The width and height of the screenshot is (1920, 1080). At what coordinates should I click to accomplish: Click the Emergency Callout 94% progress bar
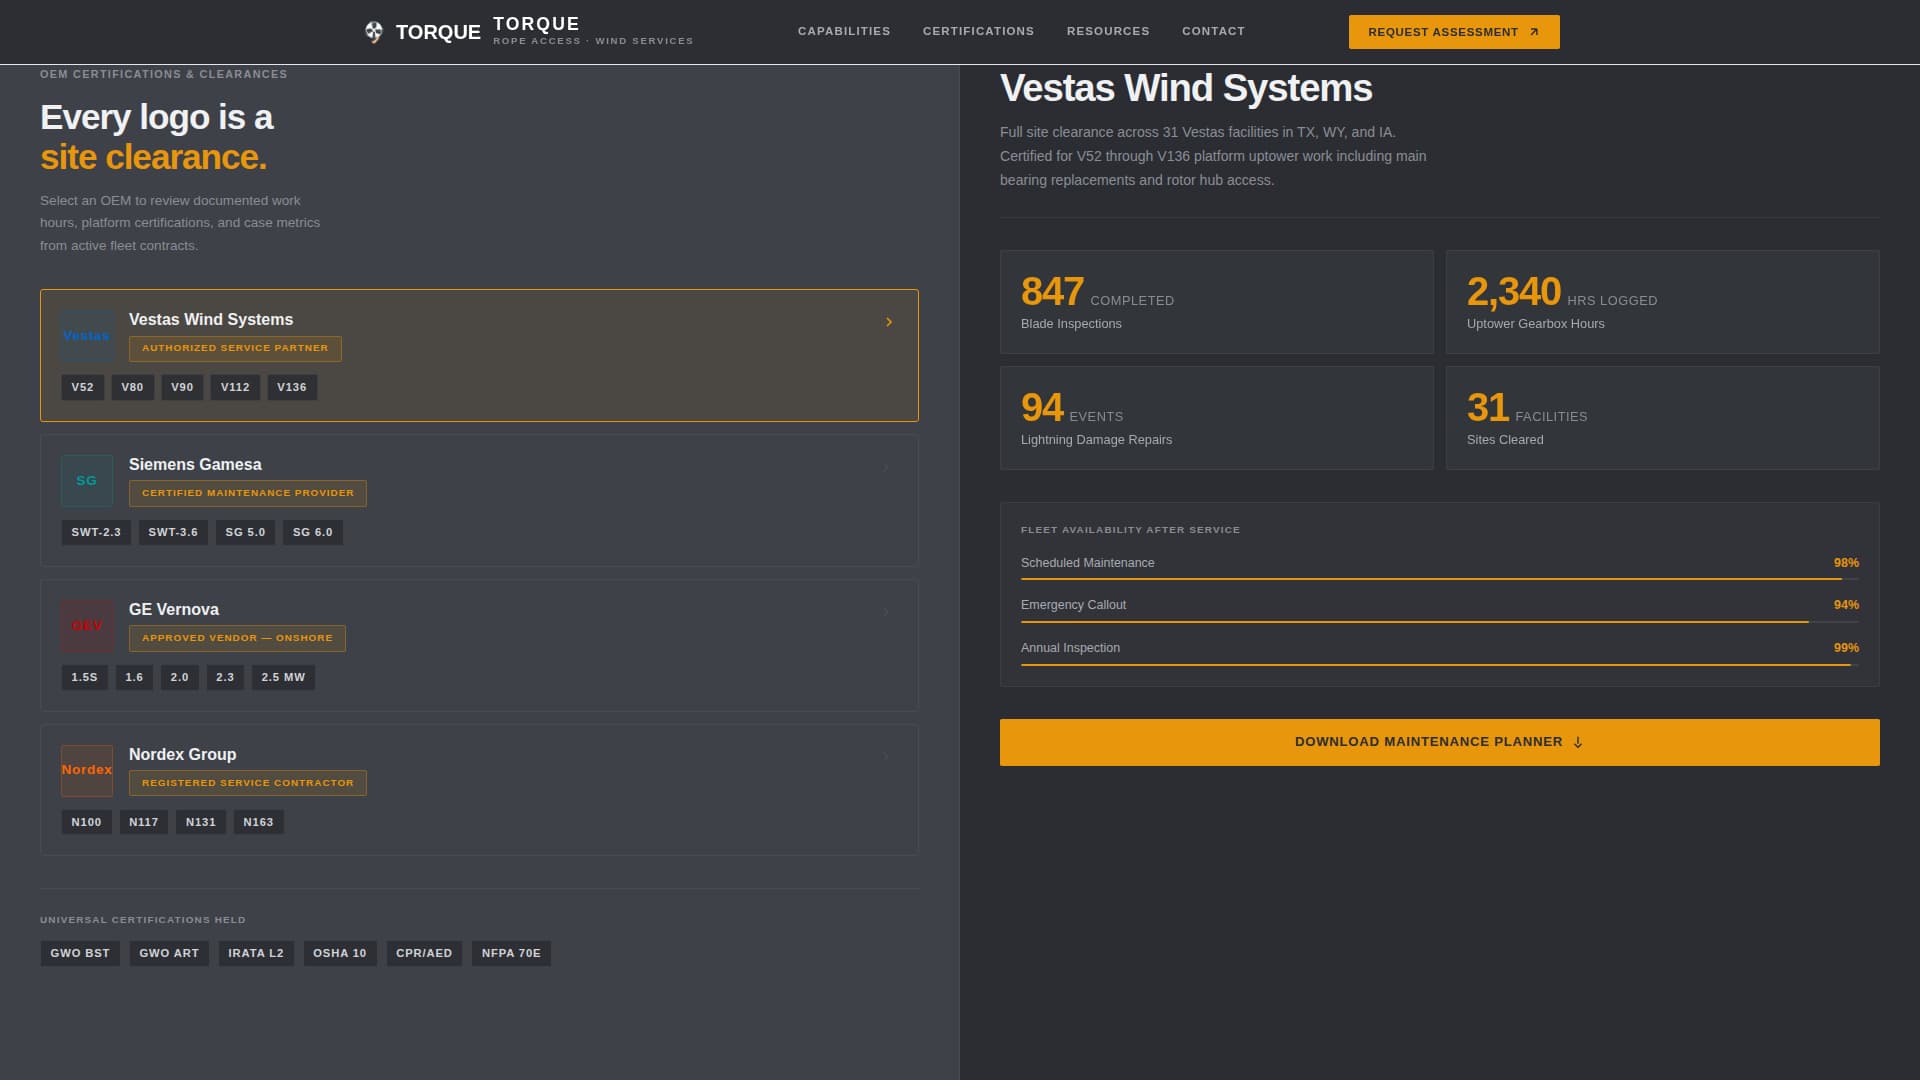click(1440, 621)
